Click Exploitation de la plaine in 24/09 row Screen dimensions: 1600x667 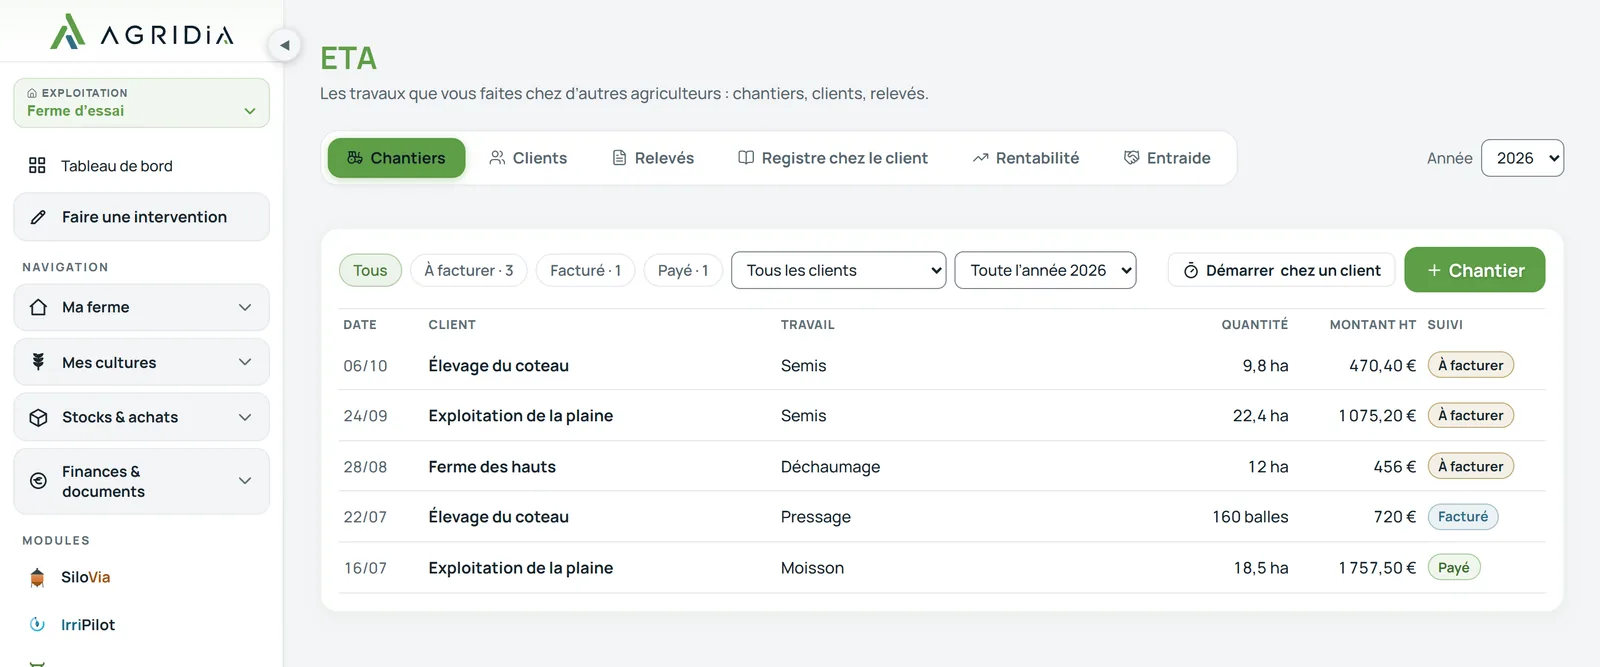[520, 415]
